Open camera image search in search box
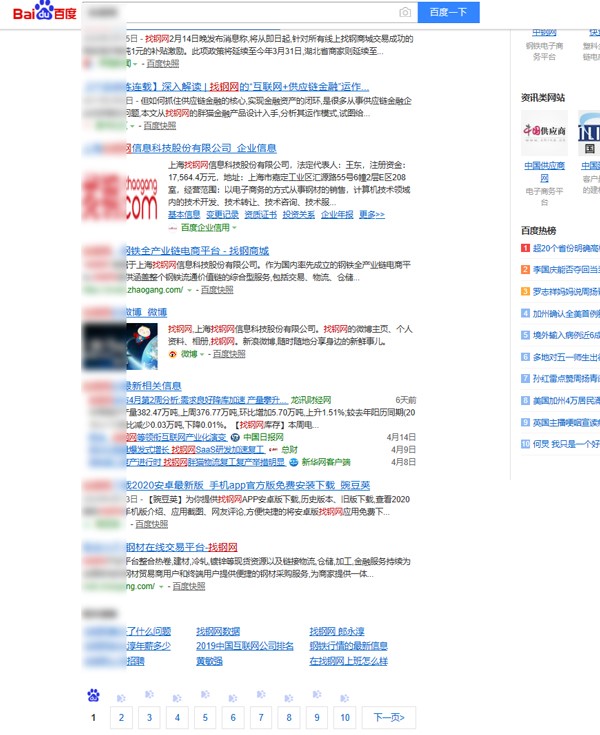 tap(405, 12)
